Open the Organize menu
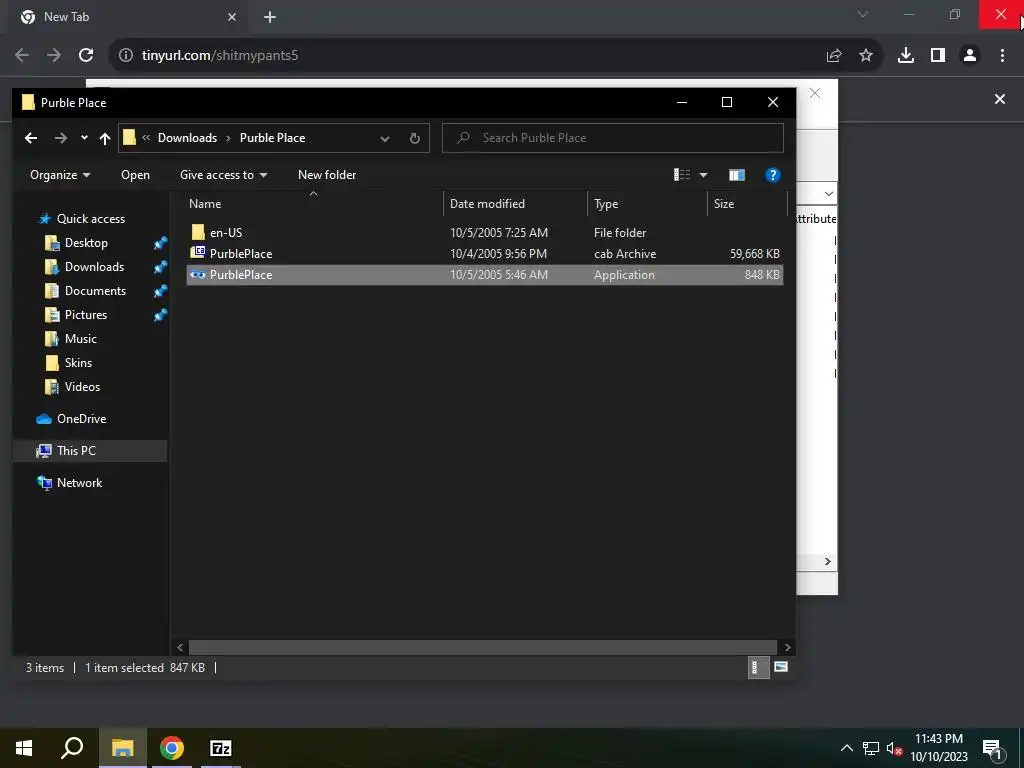The height and width of the screenshot is (768, 1024). click(60, 175)
